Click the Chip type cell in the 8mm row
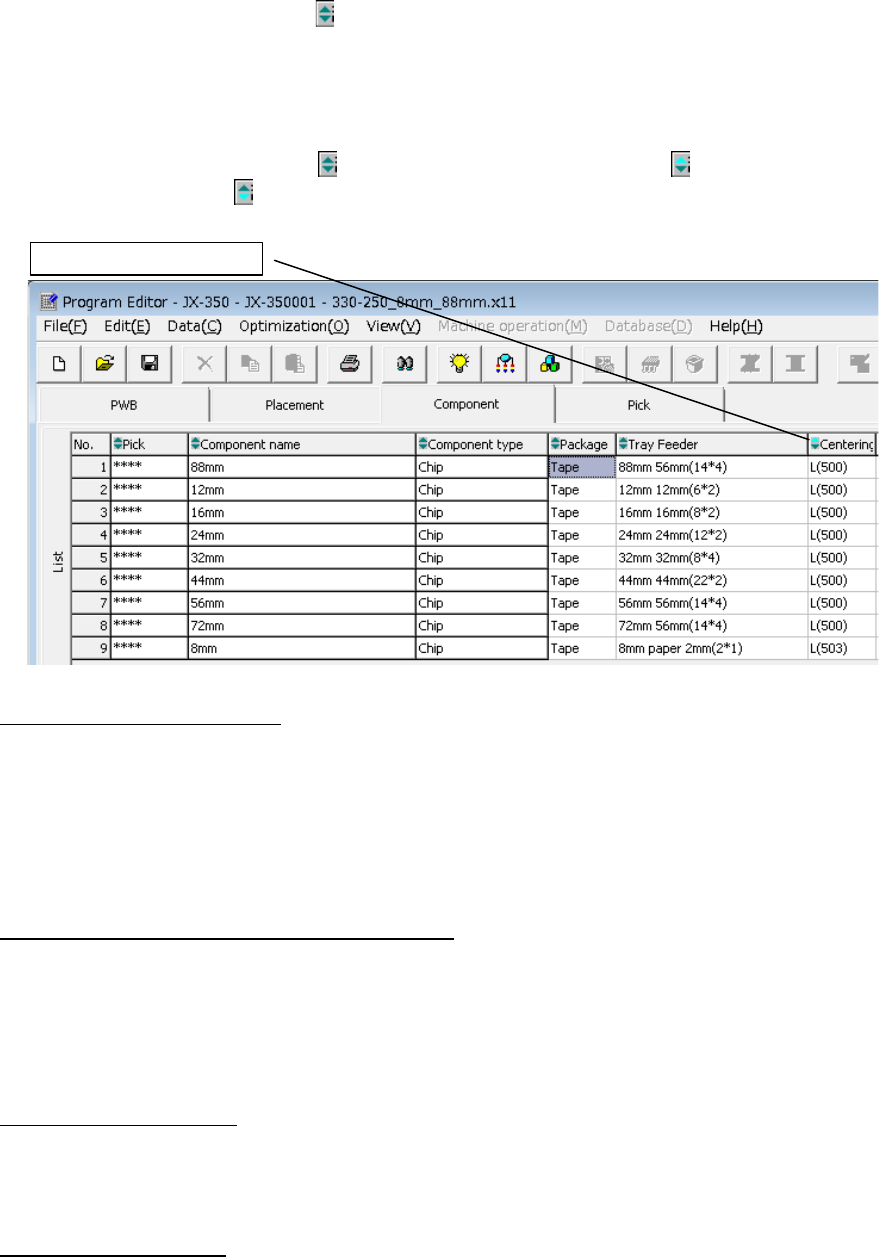This screenshot has height=1257, width=879. coord(482,648)
